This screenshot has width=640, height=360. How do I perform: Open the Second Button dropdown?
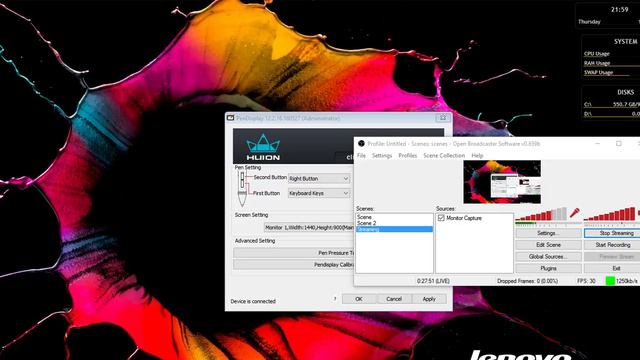click(319, 178)
